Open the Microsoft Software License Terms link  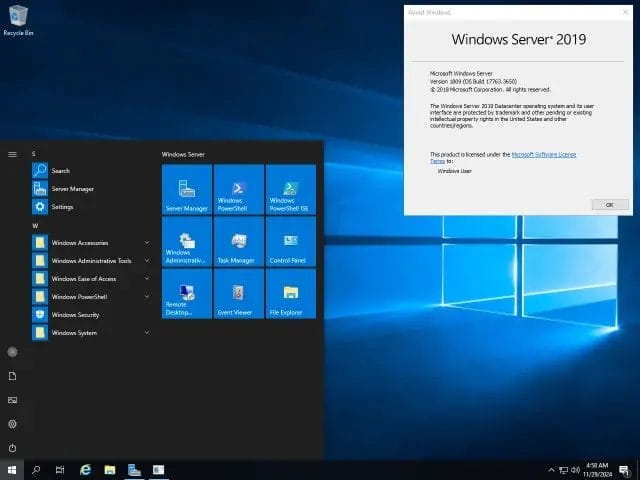click(544, 154)
